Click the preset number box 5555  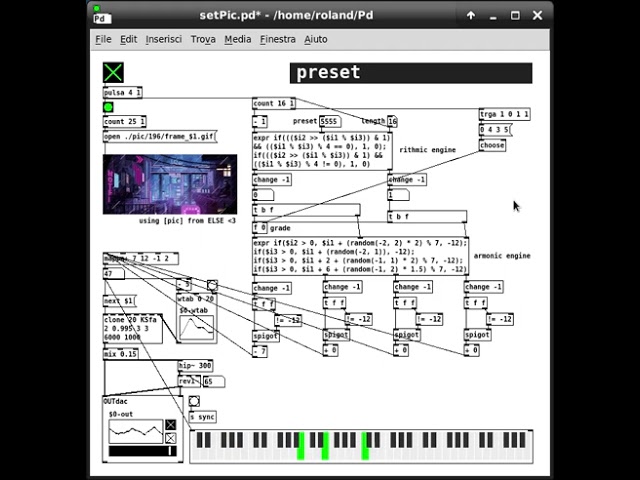[330, 121]
